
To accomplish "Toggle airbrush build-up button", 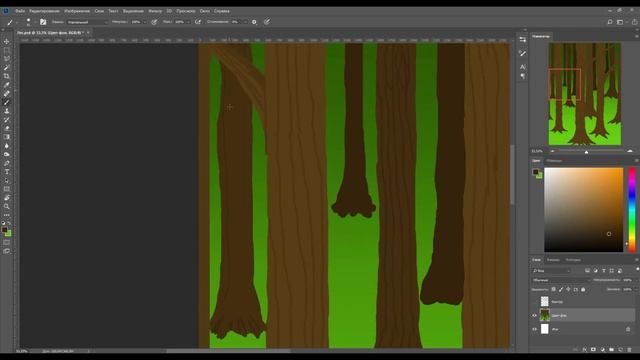I will coord(198,22).
